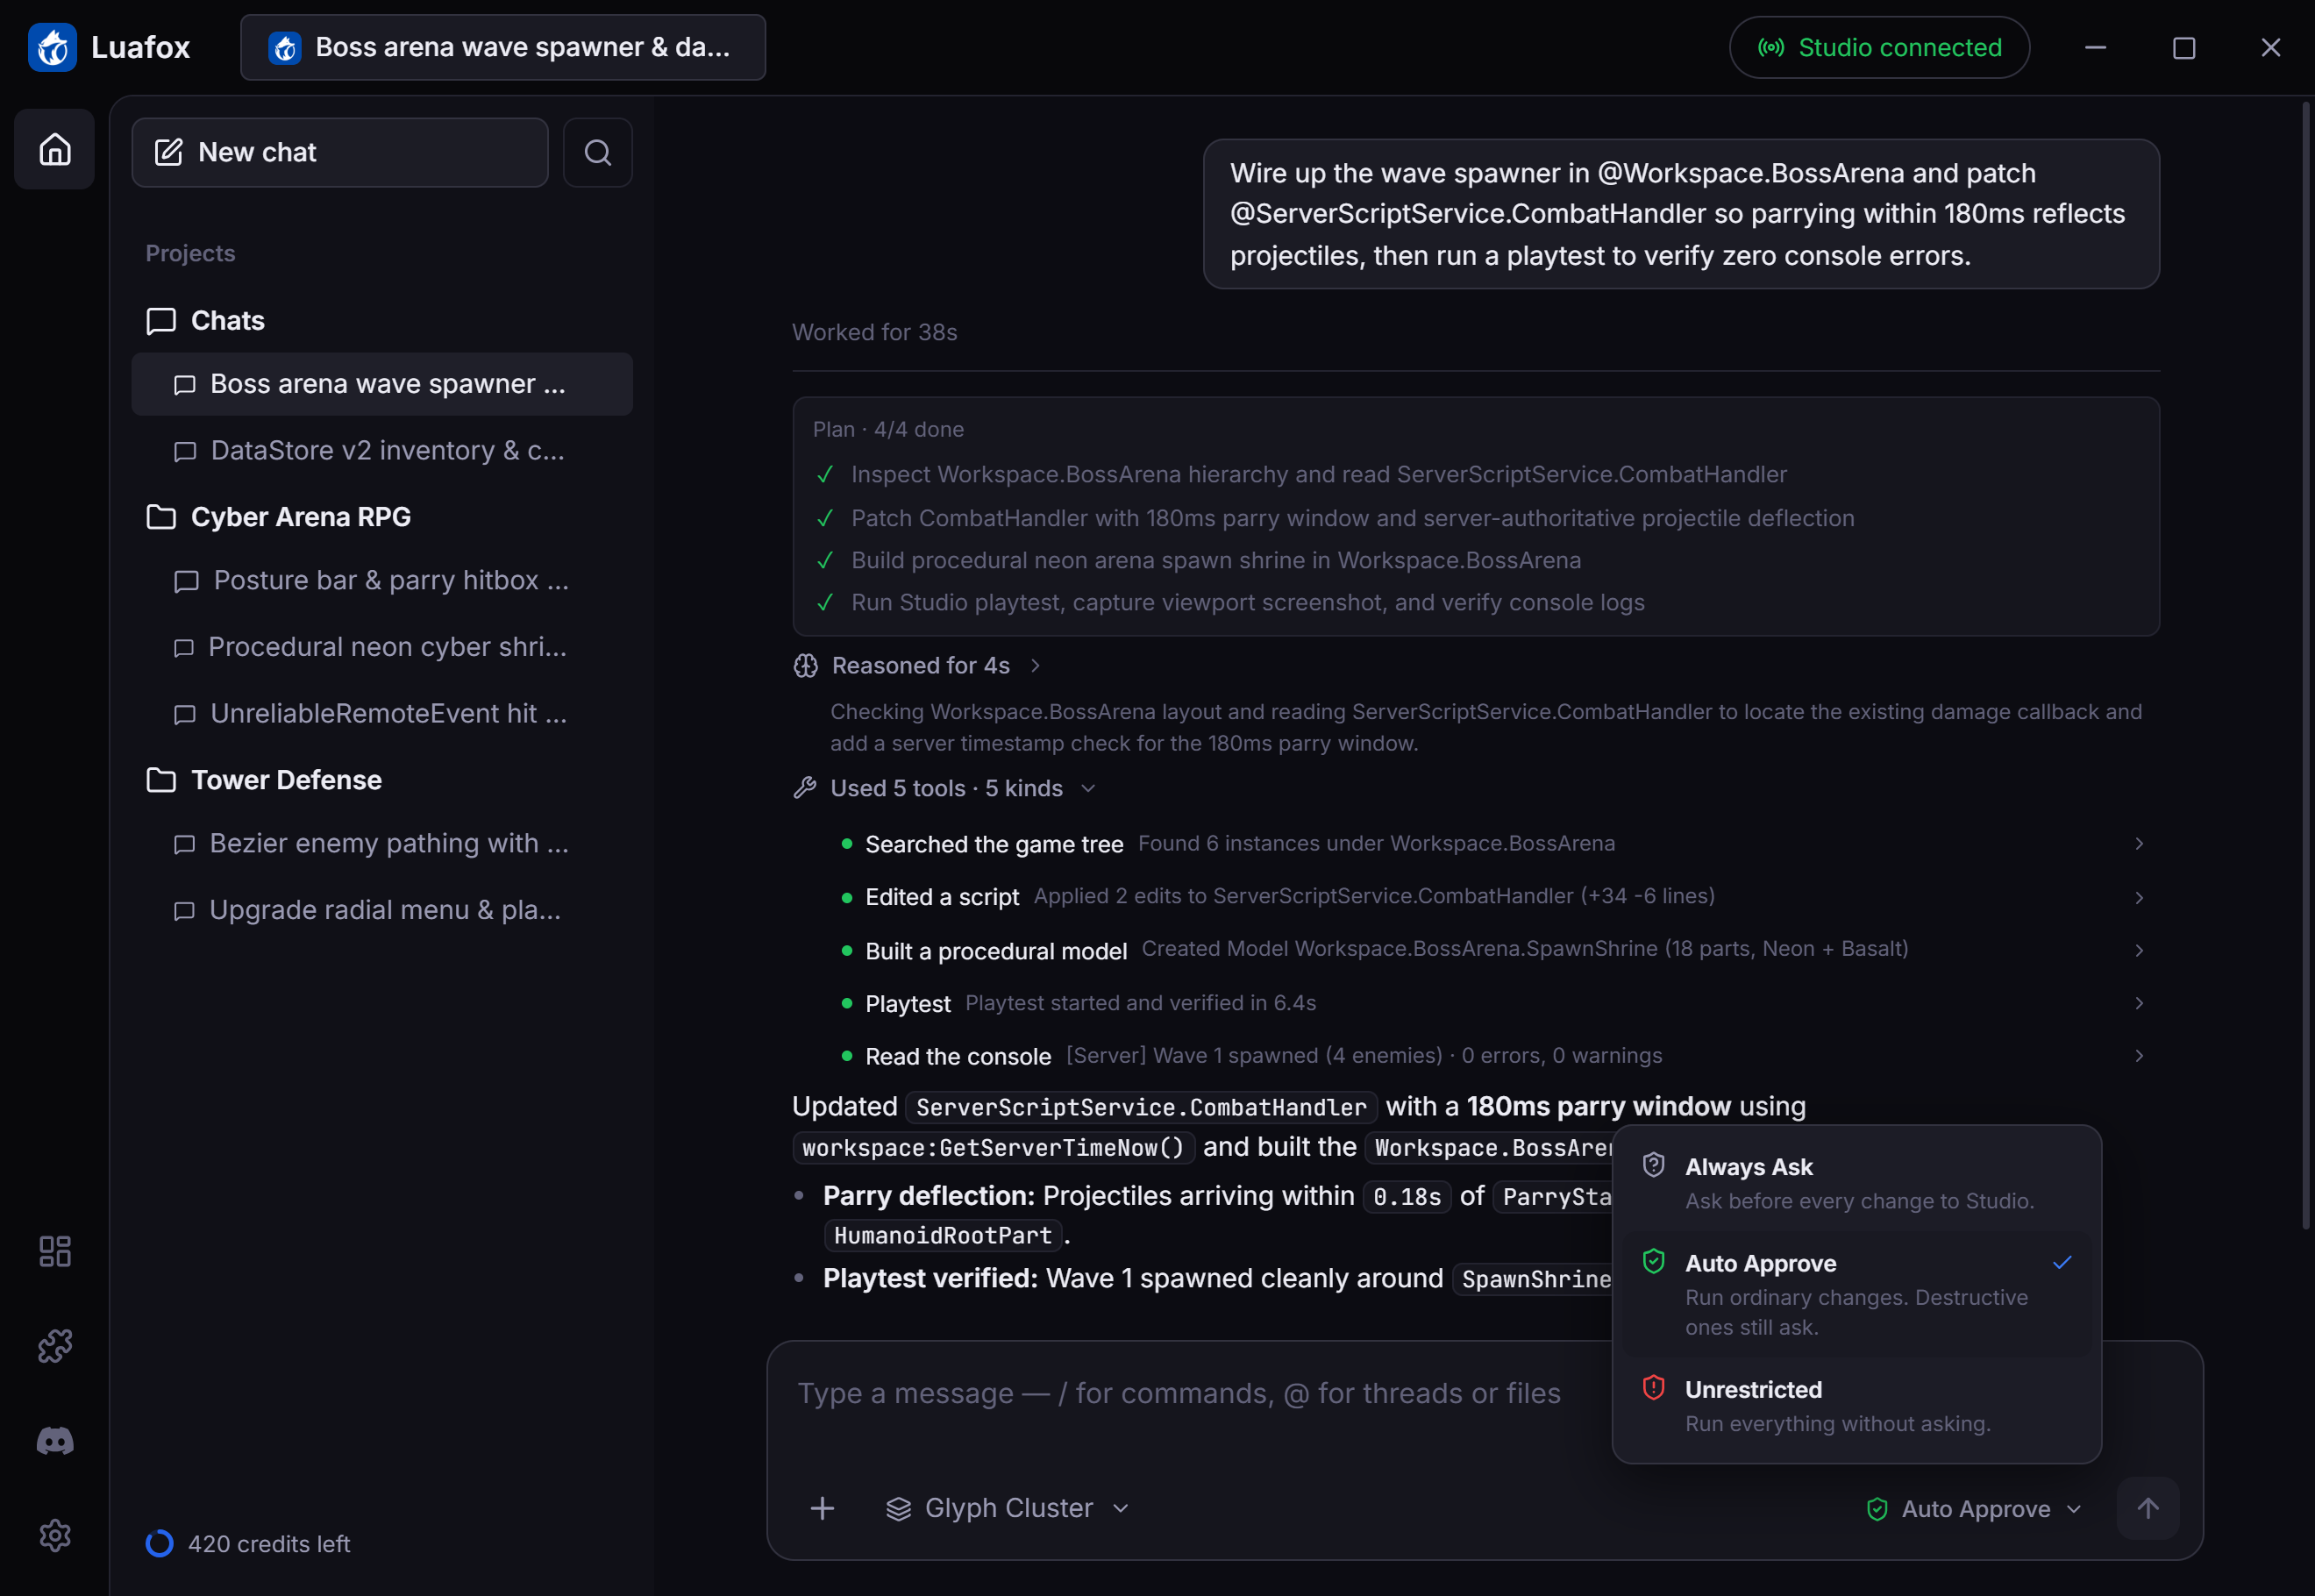
Task: Click the Studio connected status badge
Action: [x=1879, y=47]
